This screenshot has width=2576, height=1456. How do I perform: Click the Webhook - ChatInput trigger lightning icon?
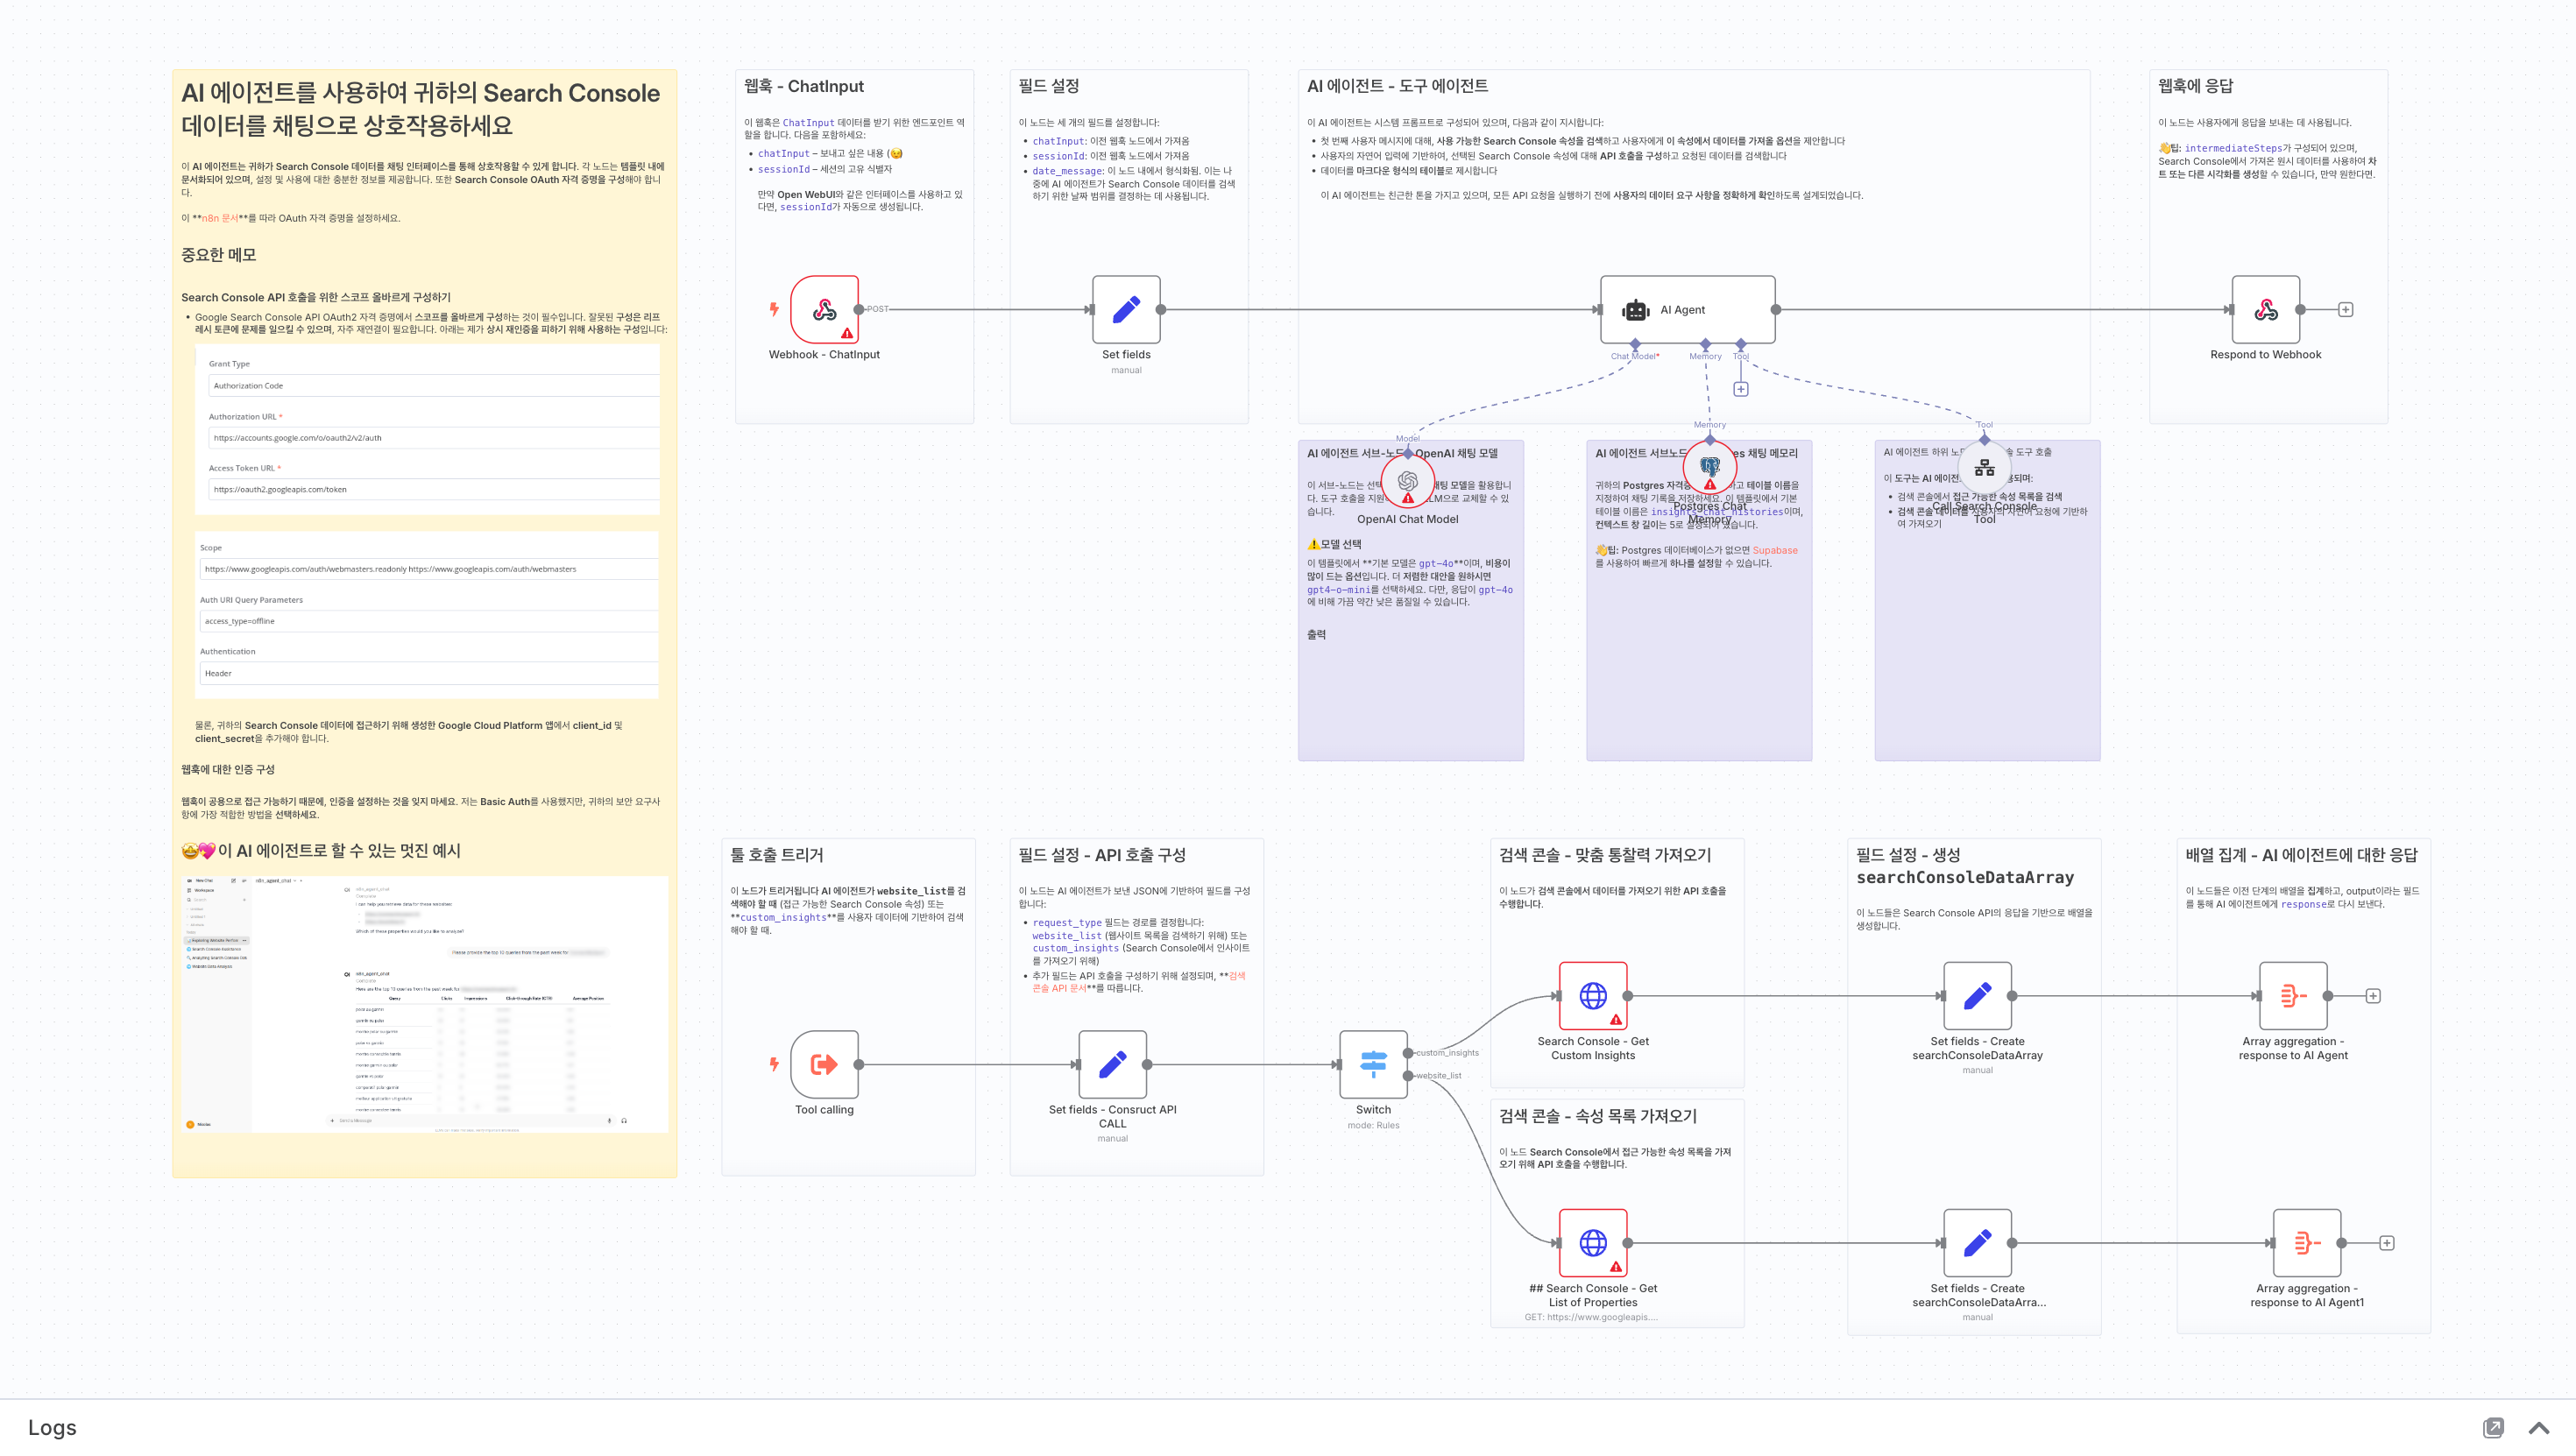(773, 309)
